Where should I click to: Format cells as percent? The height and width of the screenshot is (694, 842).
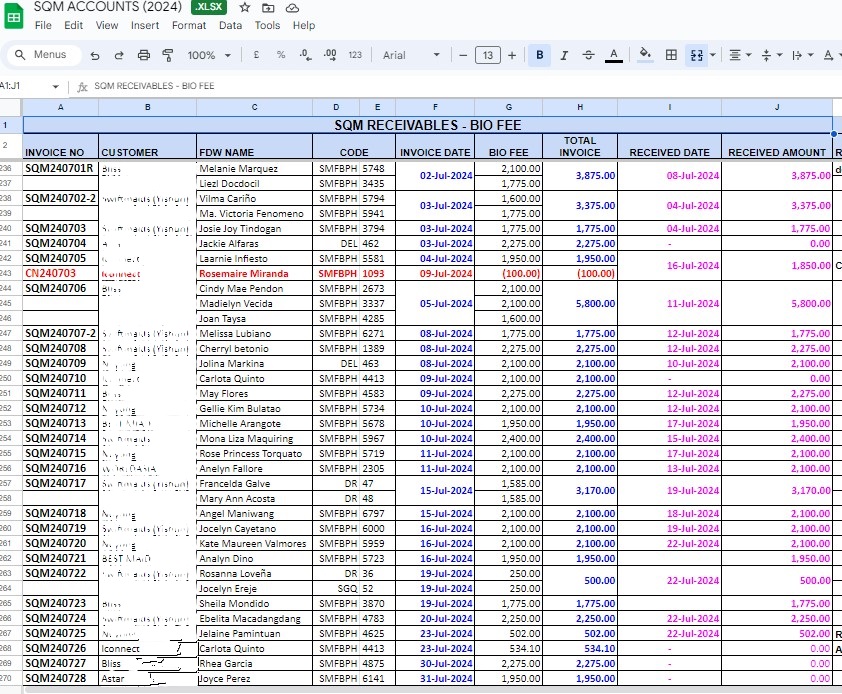281,55
